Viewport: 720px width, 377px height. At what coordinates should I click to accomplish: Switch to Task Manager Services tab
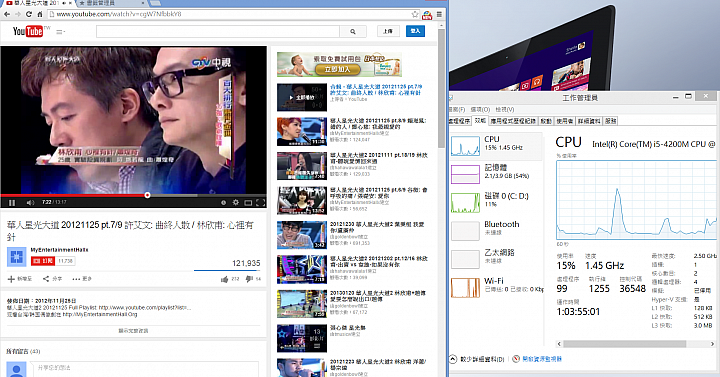click(x=610, y=121)
